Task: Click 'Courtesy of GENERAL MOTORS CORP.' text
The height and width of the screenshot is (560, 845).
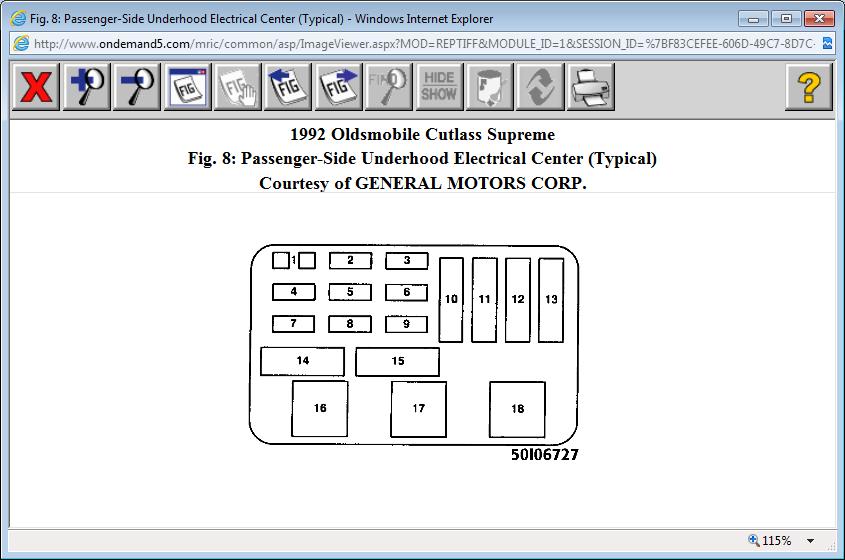Action: [422, 183]
